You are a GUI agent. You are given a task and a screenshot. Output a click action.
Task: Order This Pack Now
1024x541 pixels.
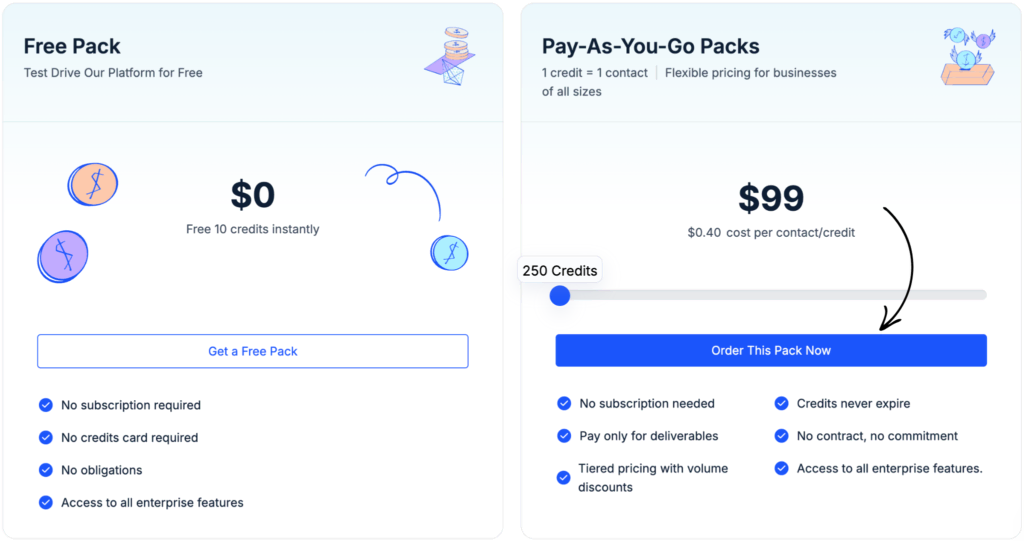coord(771,351)
